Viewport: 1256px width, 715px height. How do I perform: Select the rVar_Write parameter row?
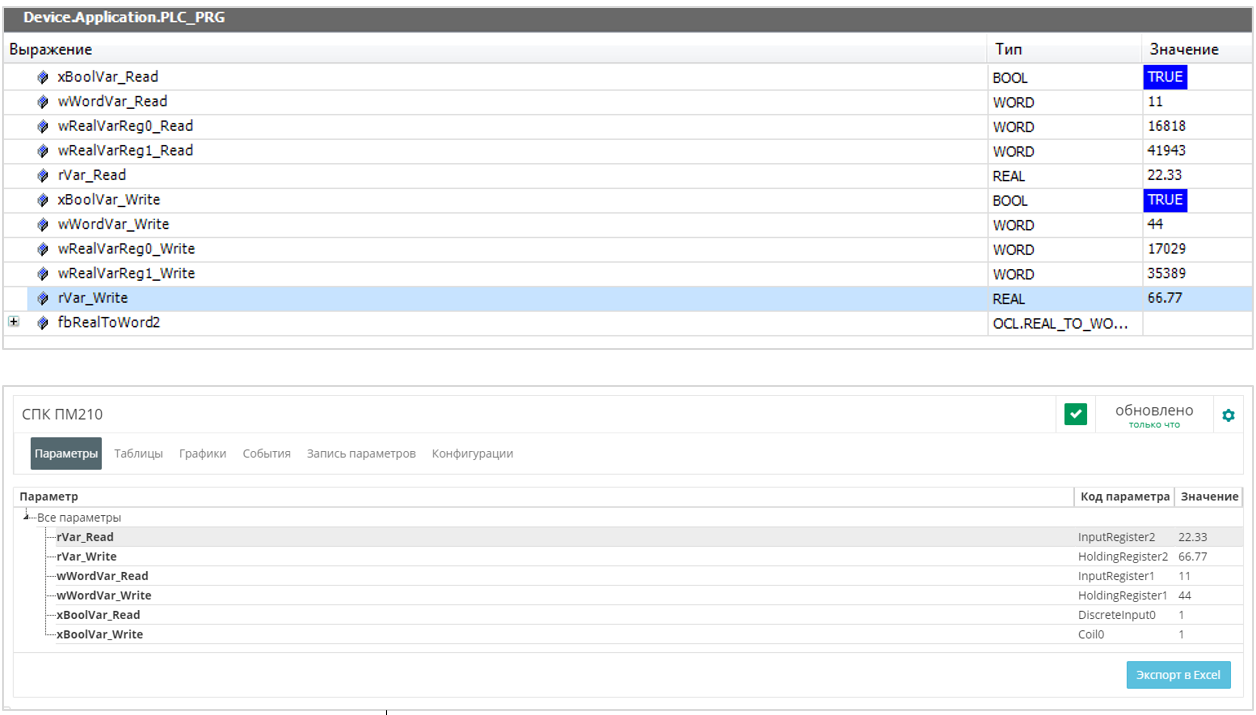point(87,557)
